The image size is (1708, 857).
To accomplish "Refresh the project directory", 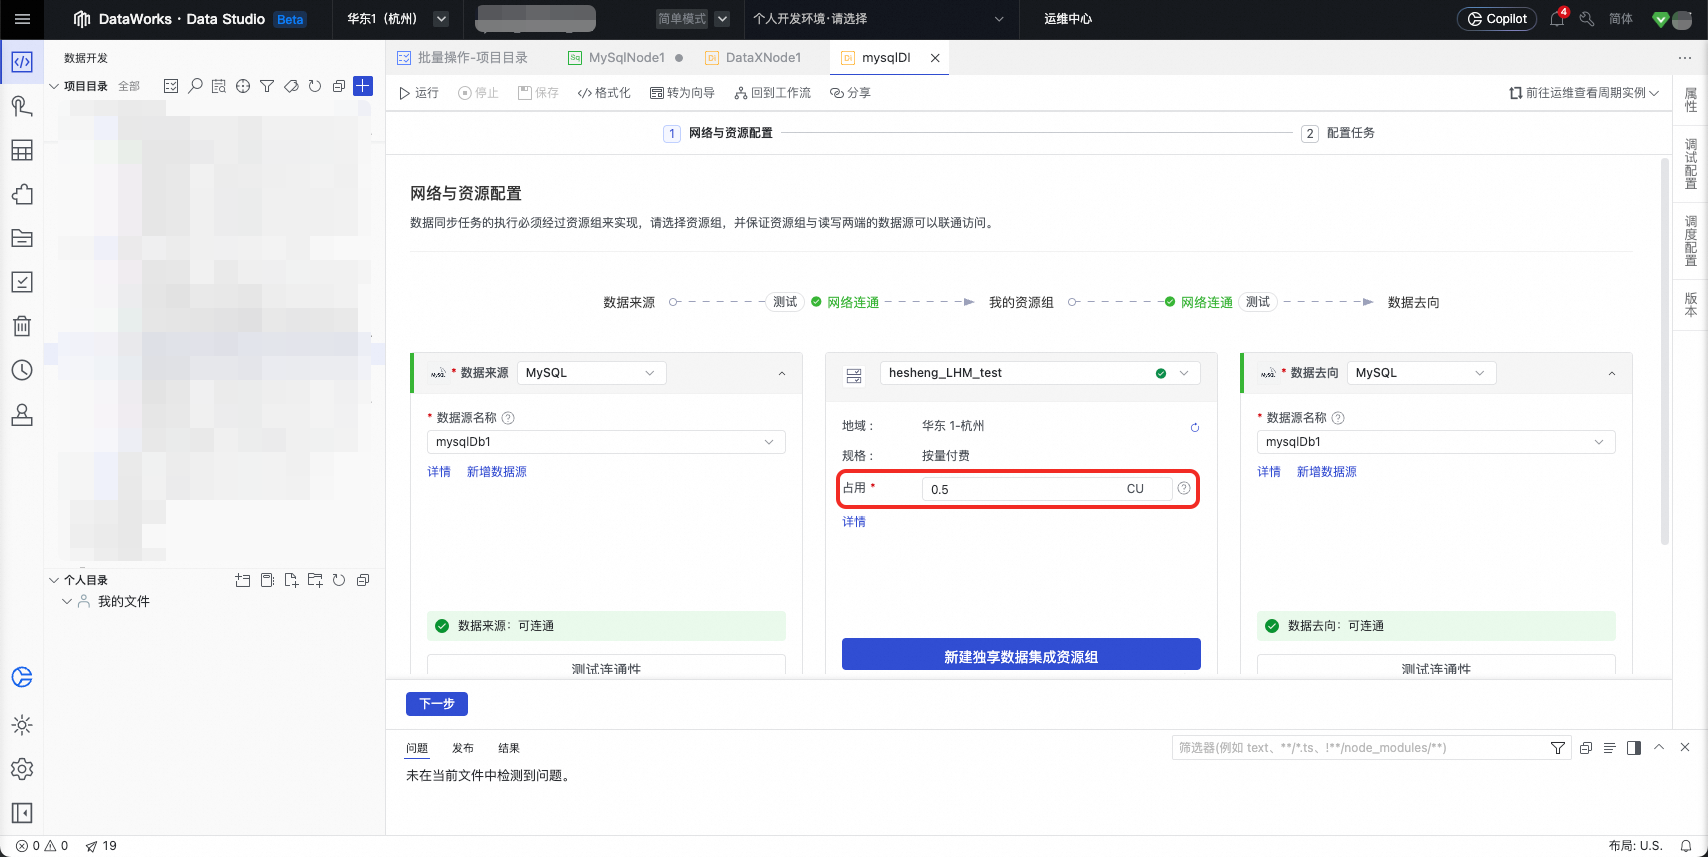I will click(x=315, y=86).
